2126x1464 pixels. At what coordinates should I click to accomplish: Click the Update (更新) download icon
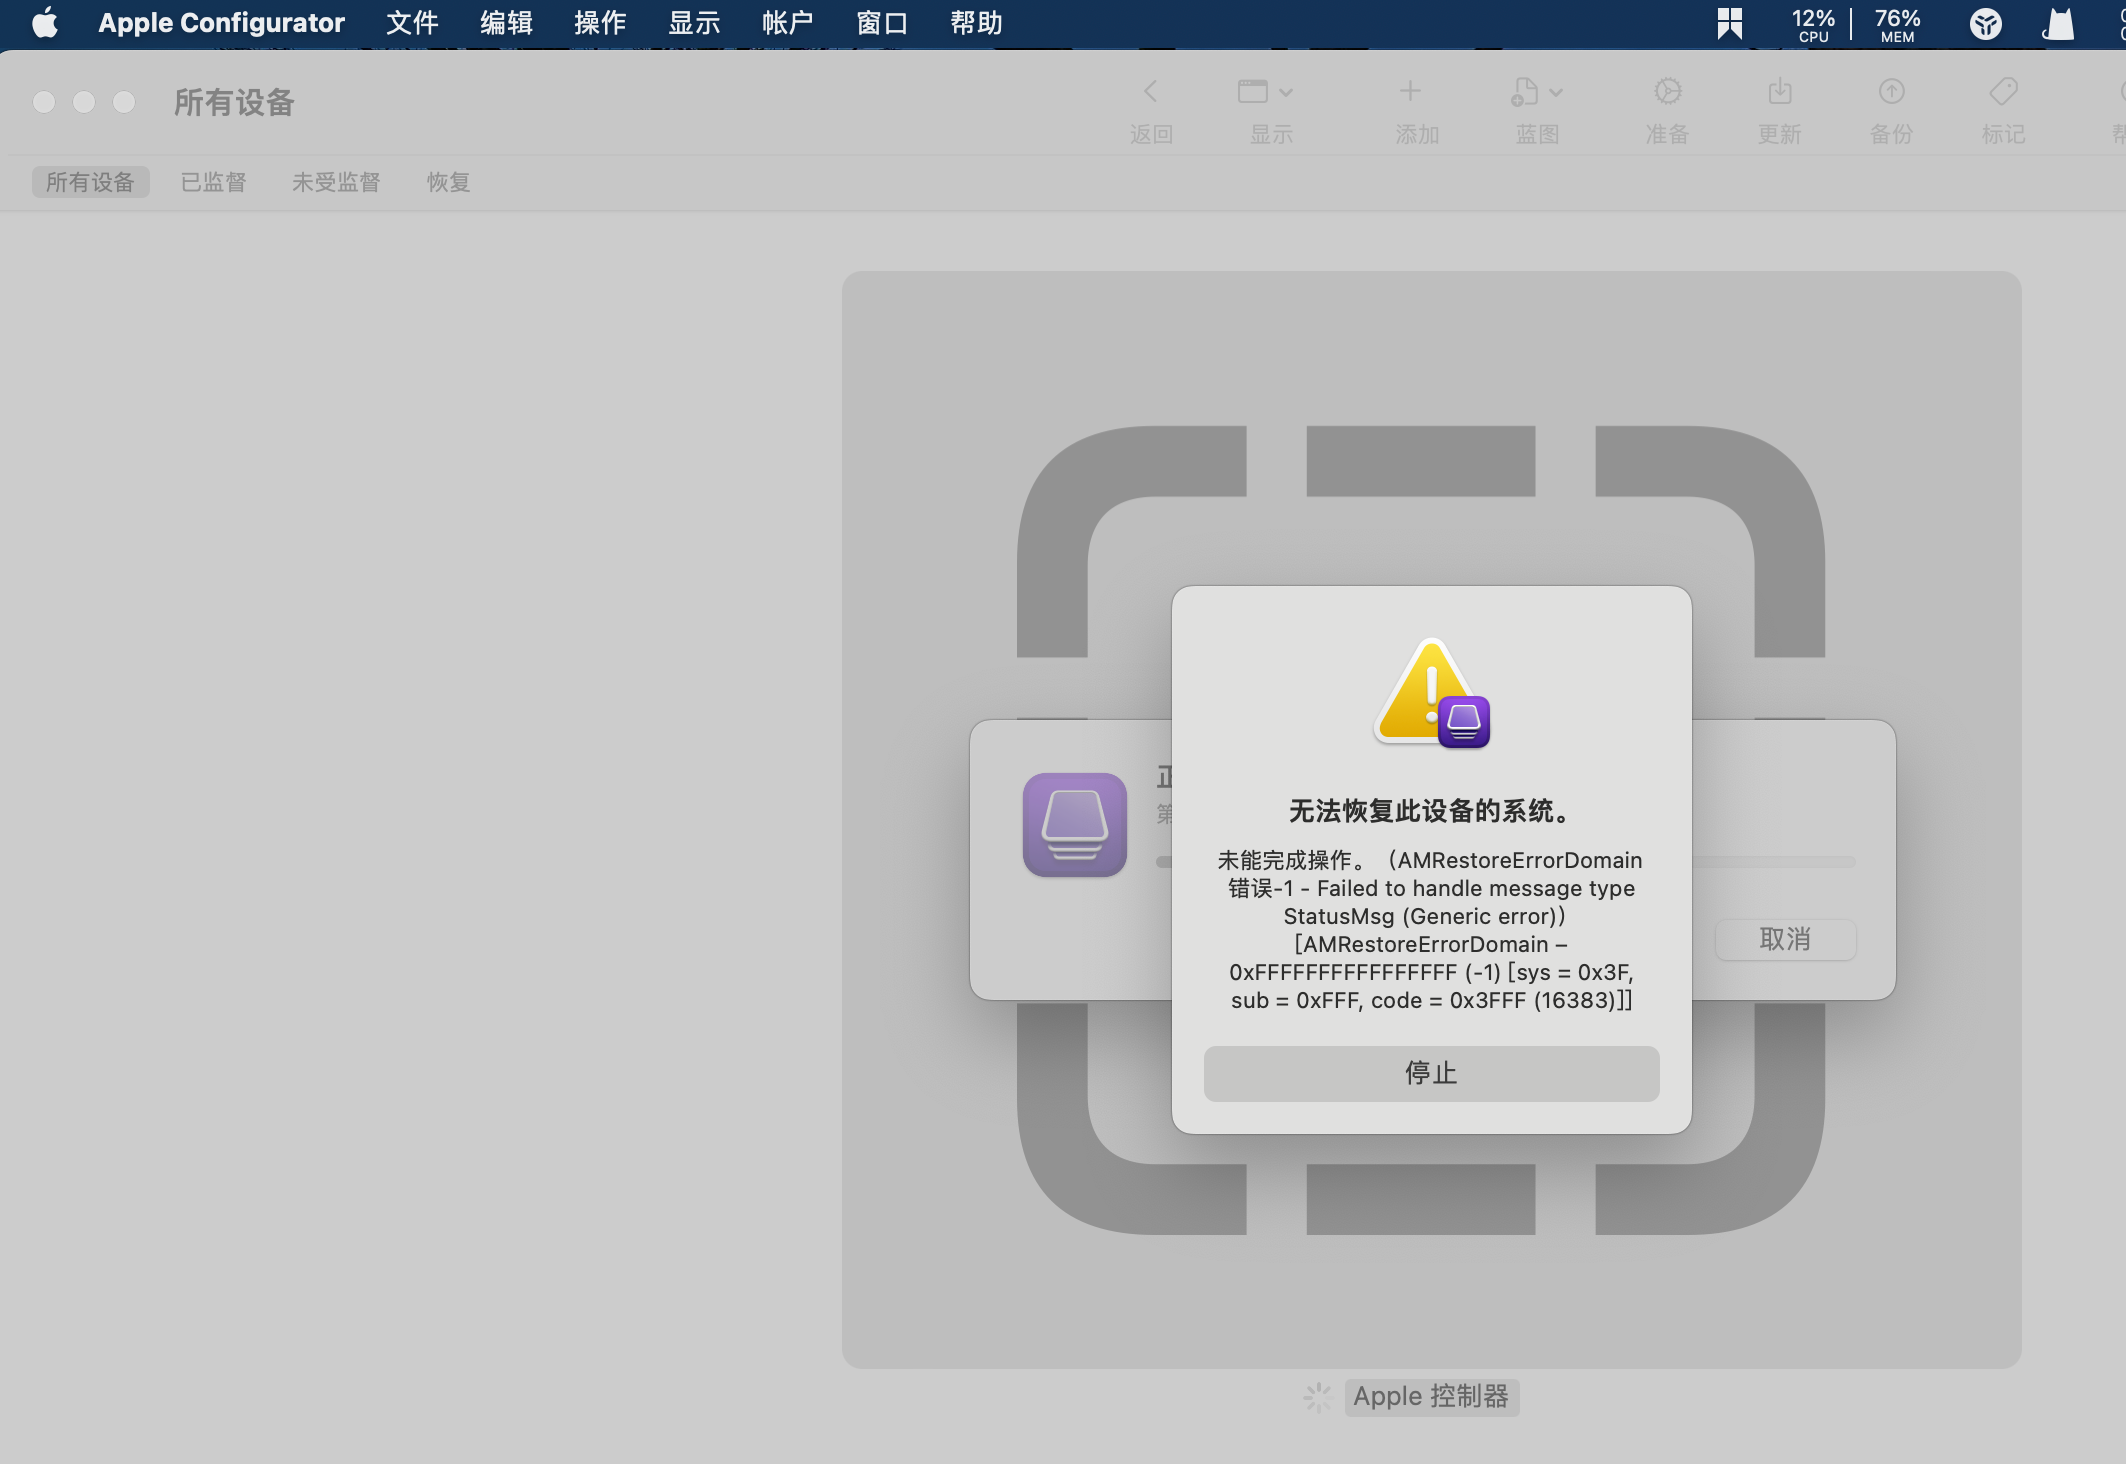point(1779,92)
